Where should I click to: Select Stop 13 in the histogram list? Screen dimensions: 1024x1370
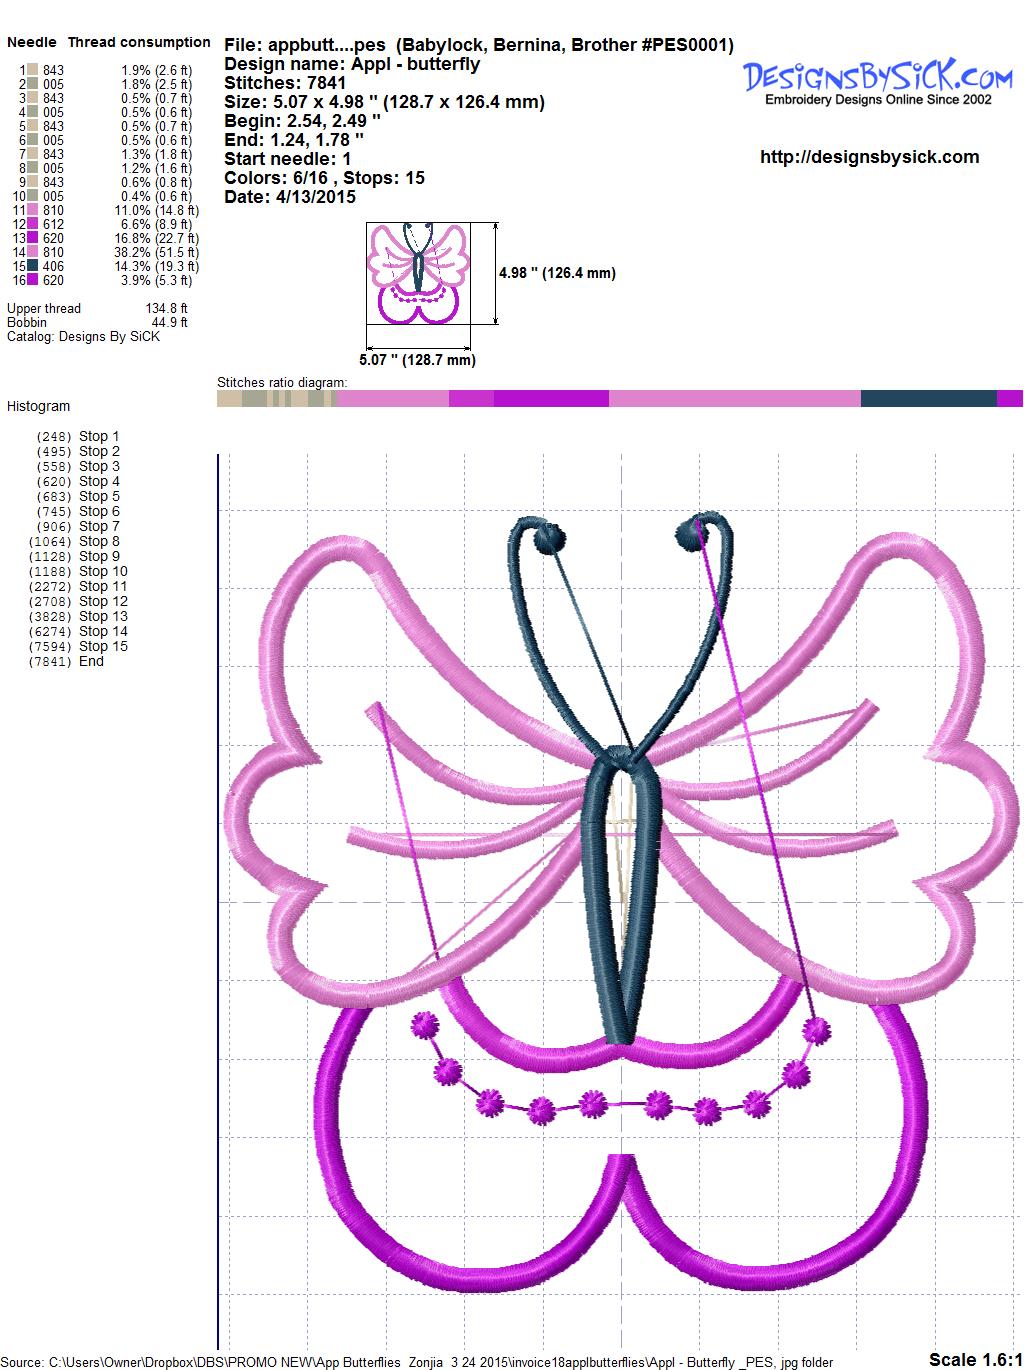tap(102, 616)
